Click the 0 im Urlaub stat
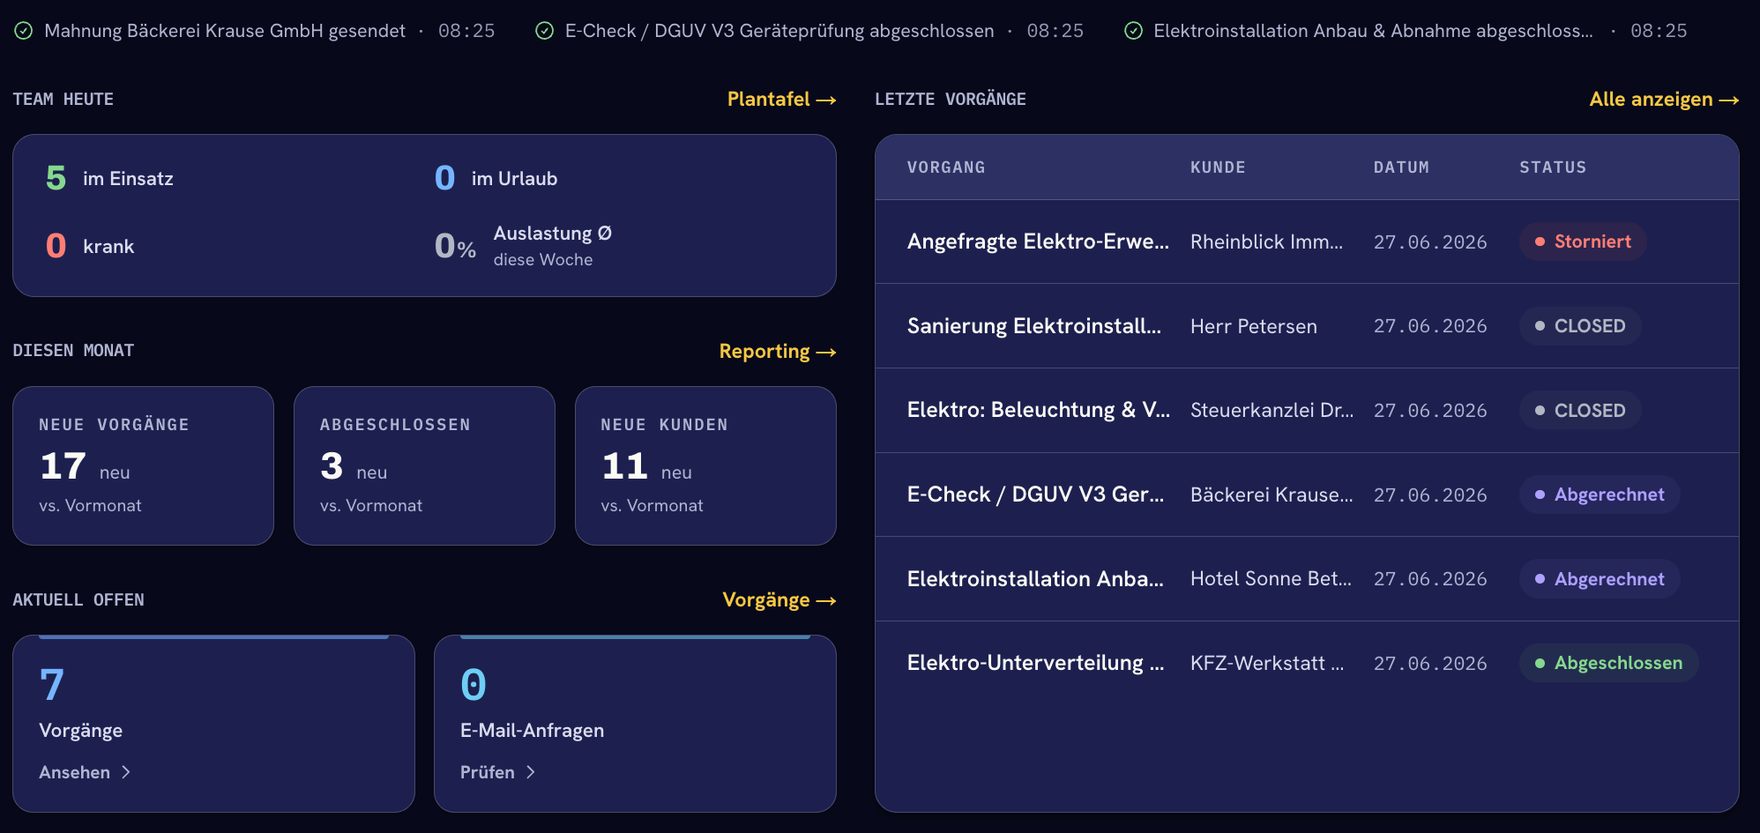The width and height of the screenshot is (1760, 833). 496,179
